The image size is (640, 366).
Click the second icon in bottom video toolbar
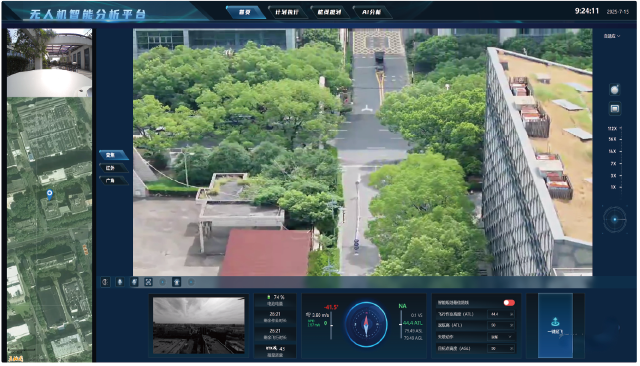[x=120, y=282]
